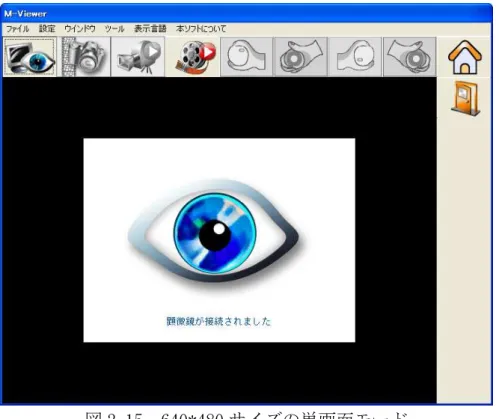Screen dimensions: 499x419
Task: Open the ファイル menu
Action: coord(18,29)
